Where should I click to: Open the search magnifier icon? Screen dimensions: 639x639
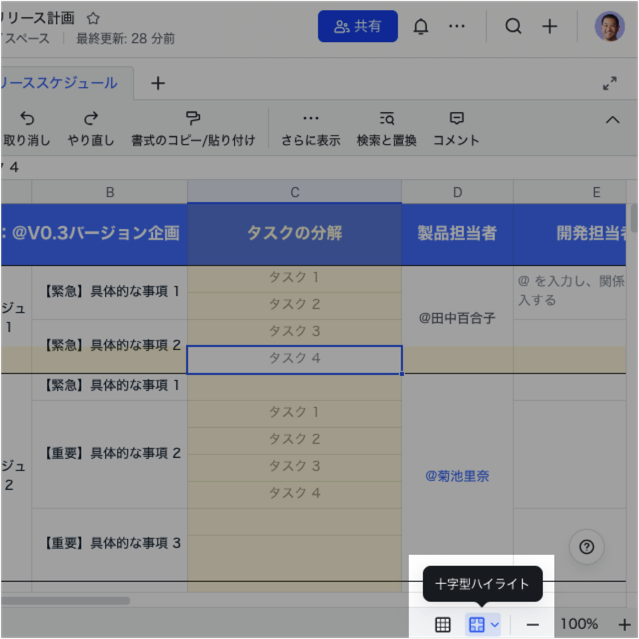tap(513, 27)
